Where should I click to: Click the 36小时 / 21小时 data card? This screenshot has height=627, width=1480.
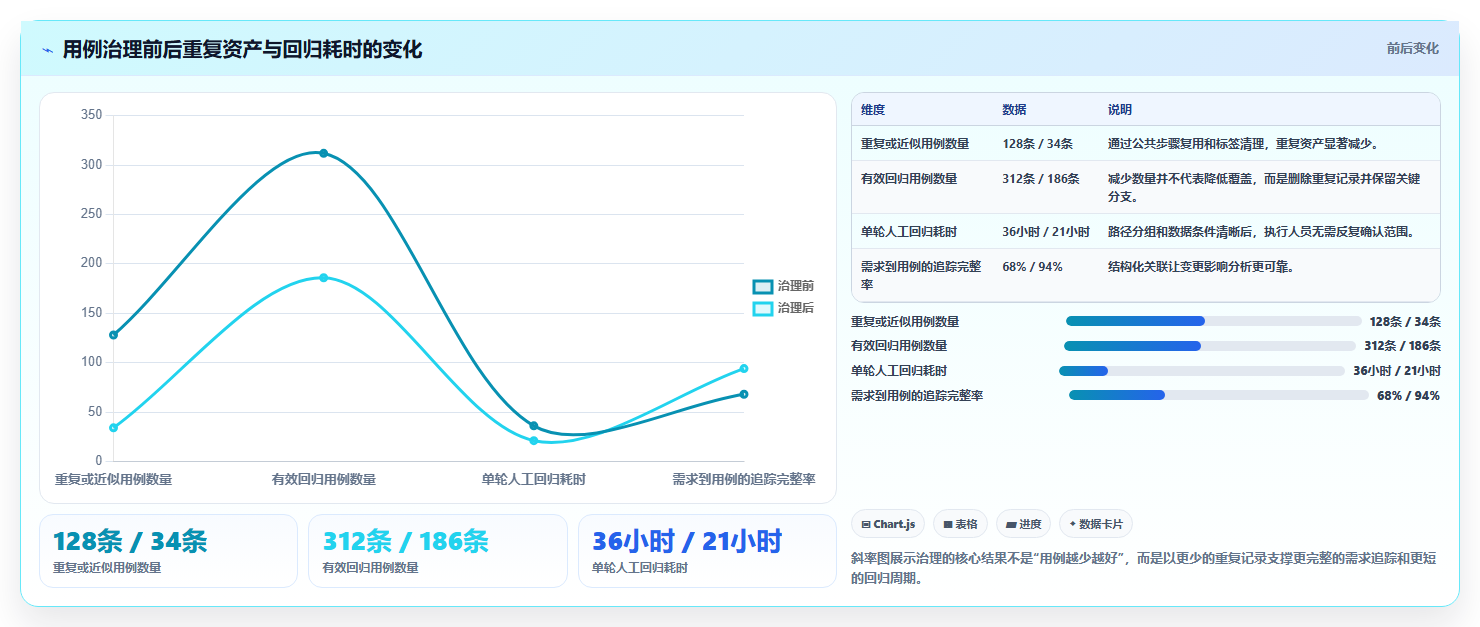point(707,551)
